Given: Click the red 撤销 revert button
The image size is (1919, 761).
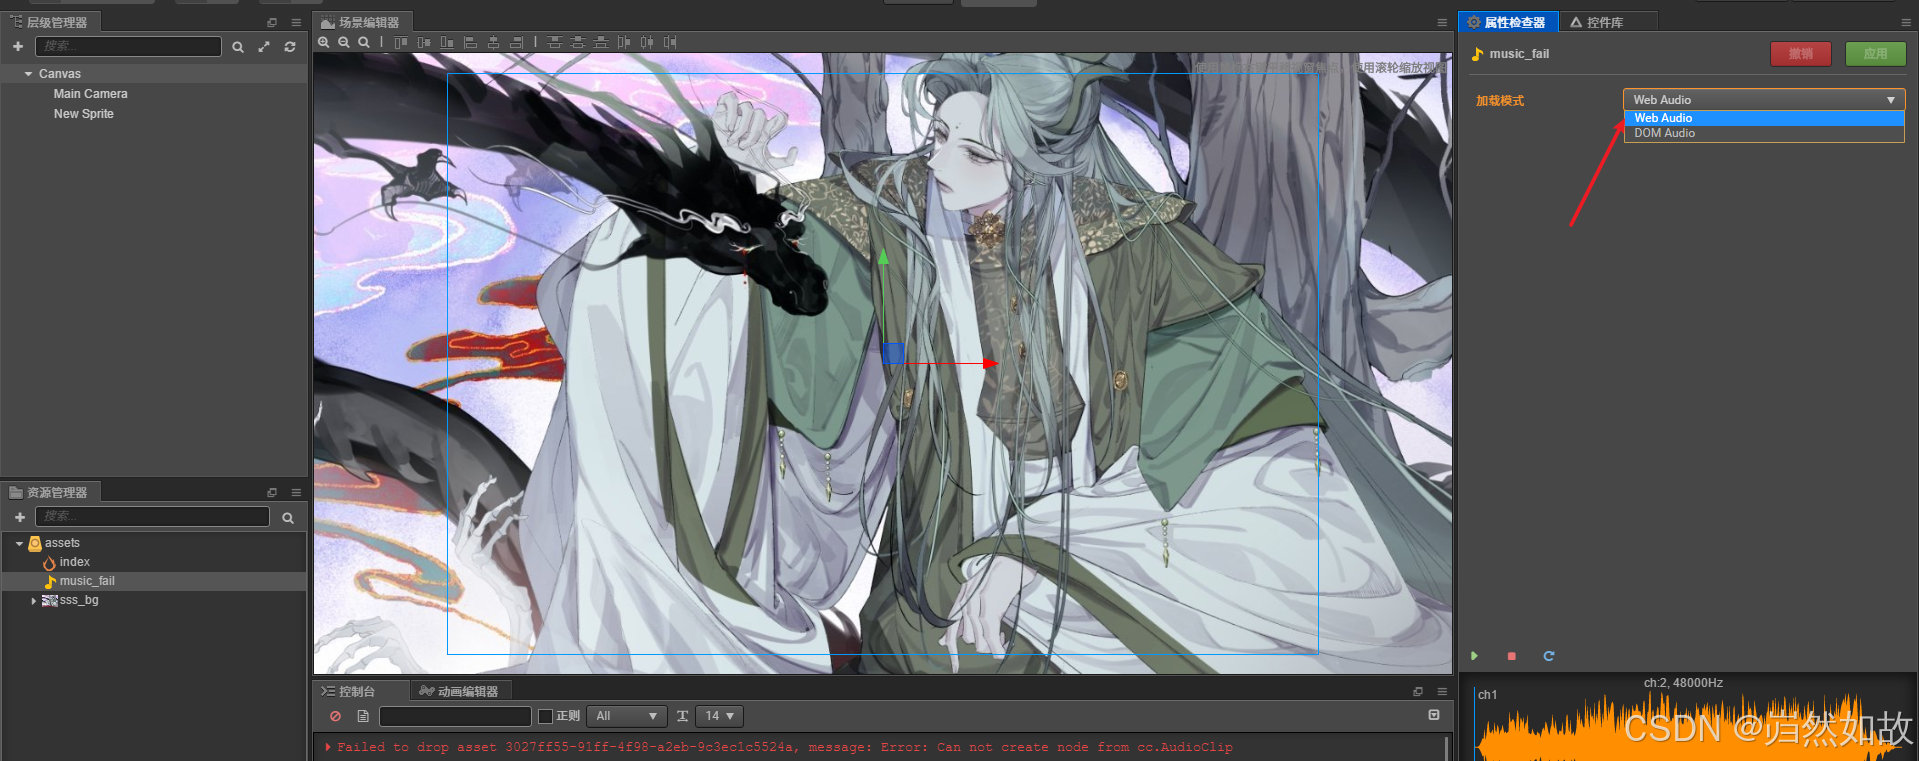Looking at the screenshot, I should 1801,54.
